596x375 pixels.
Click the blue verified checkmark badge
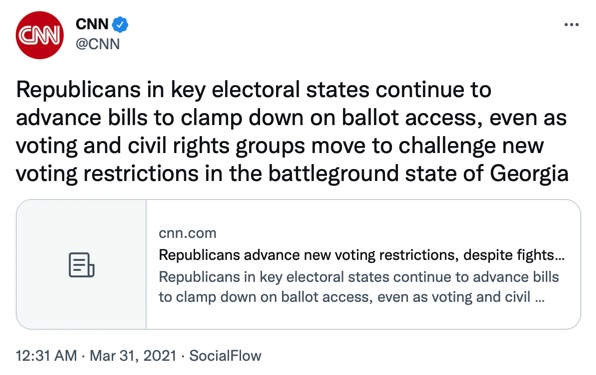[120, 24]
